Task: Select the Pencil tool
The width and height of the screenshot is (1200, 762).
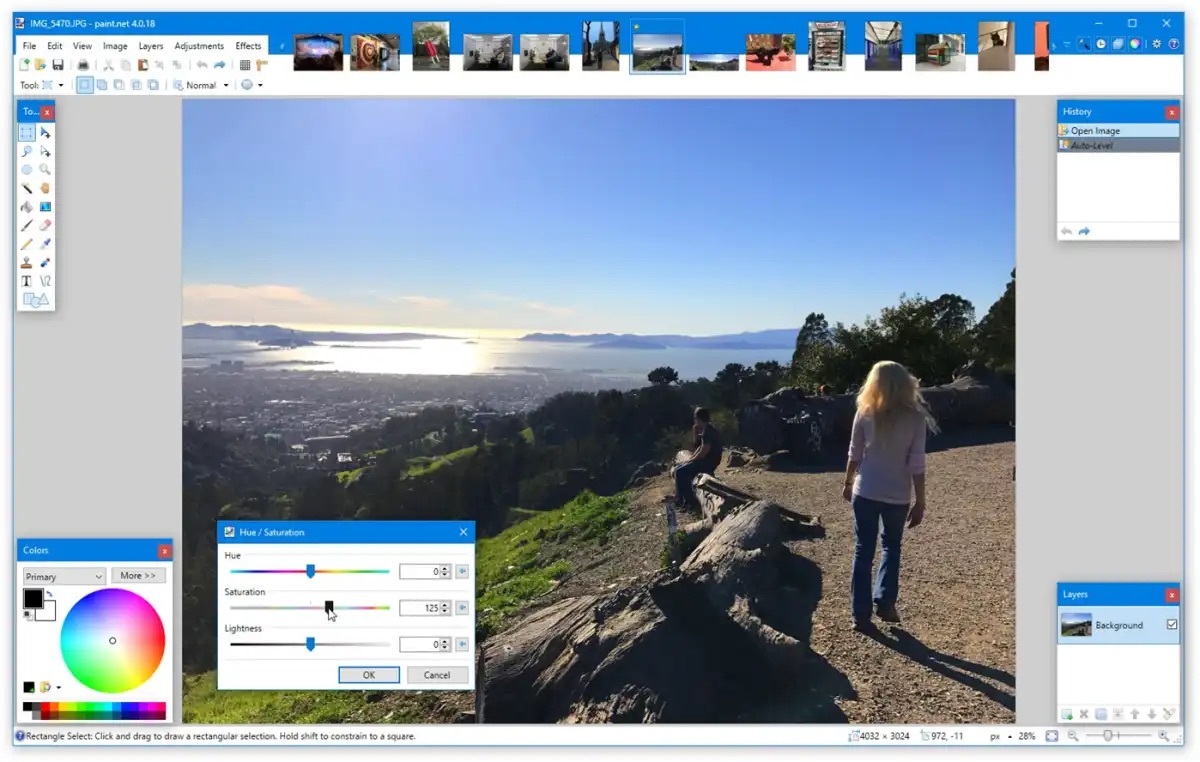Action: (27, 244)
